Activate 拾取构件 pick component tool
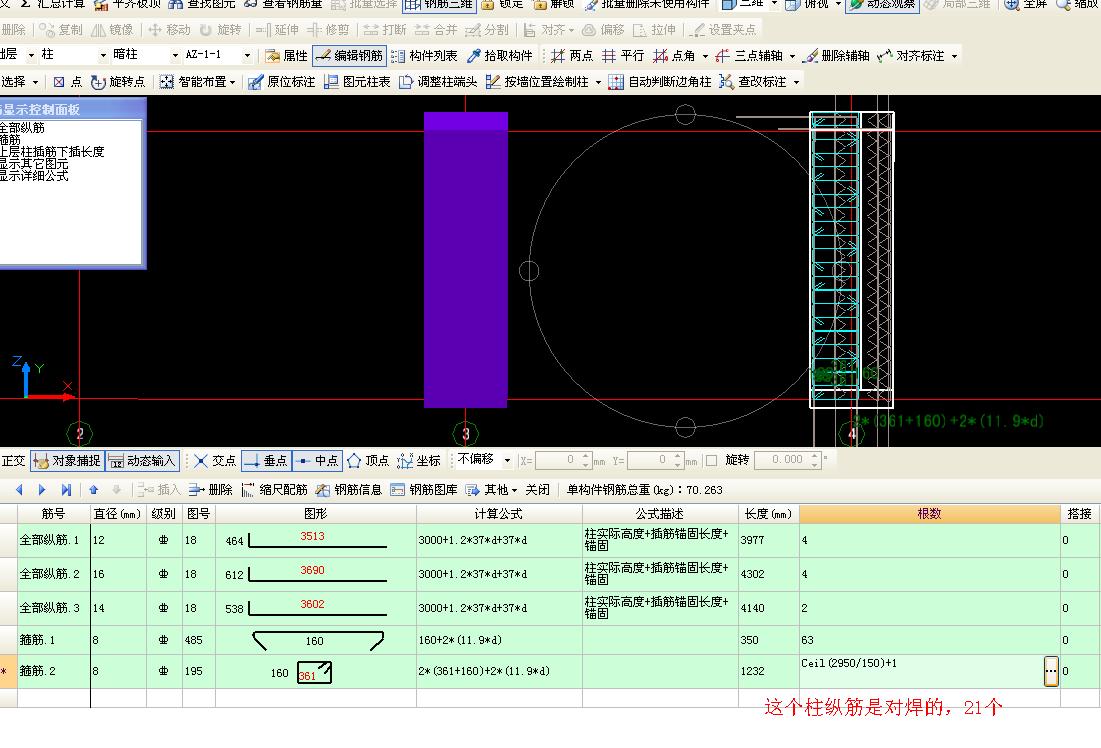 click(500, 55)
